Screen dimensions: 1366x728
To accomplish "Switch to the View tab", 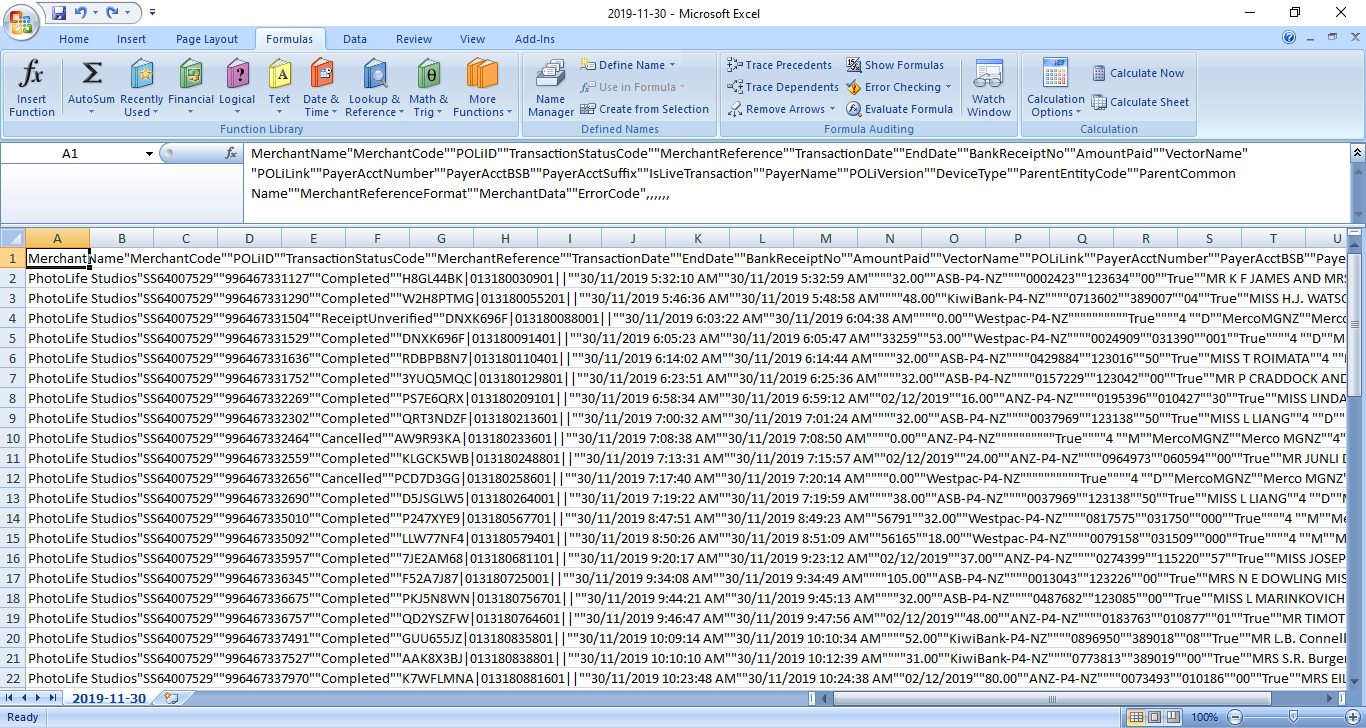I will 473,39.
